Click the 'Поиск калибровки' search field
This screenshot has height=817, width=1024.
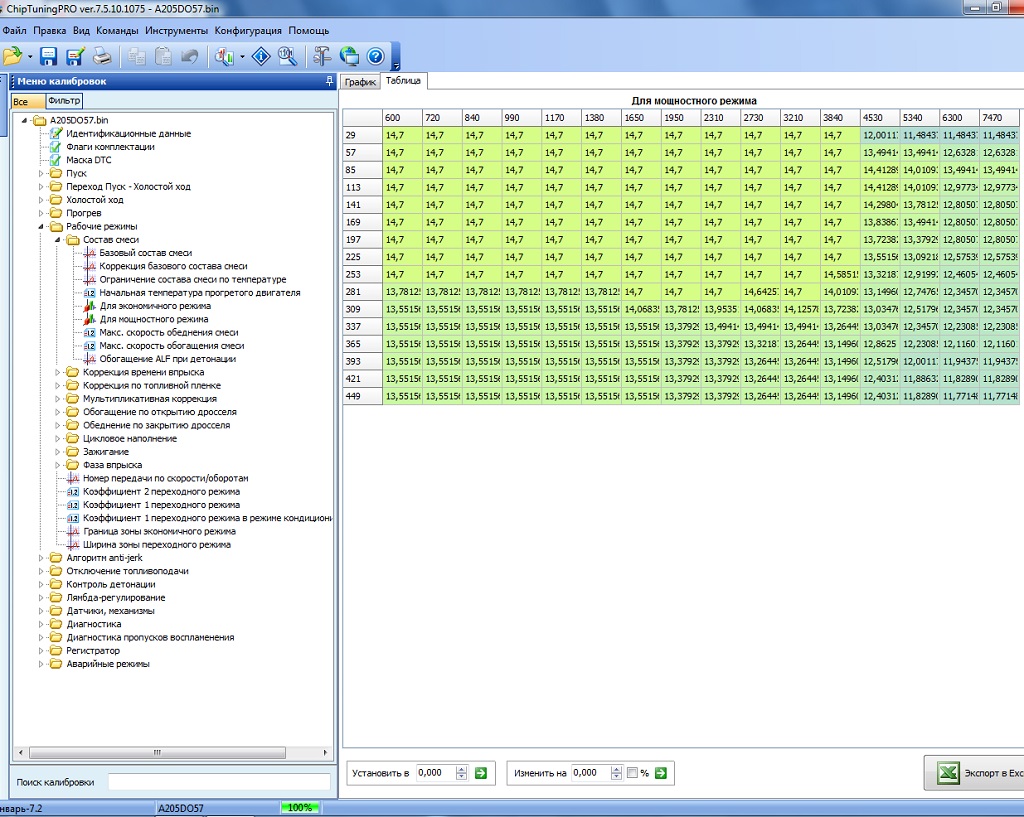click(218, 782)
